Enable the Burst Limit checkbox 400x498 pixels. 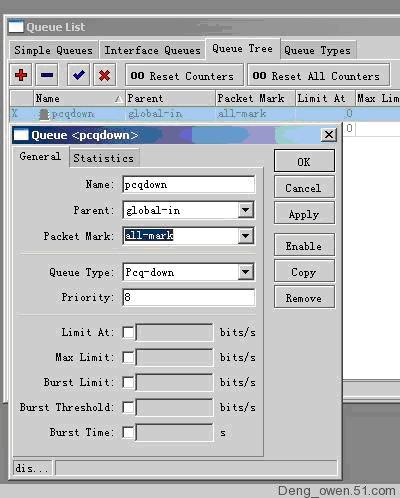(128, 382)
